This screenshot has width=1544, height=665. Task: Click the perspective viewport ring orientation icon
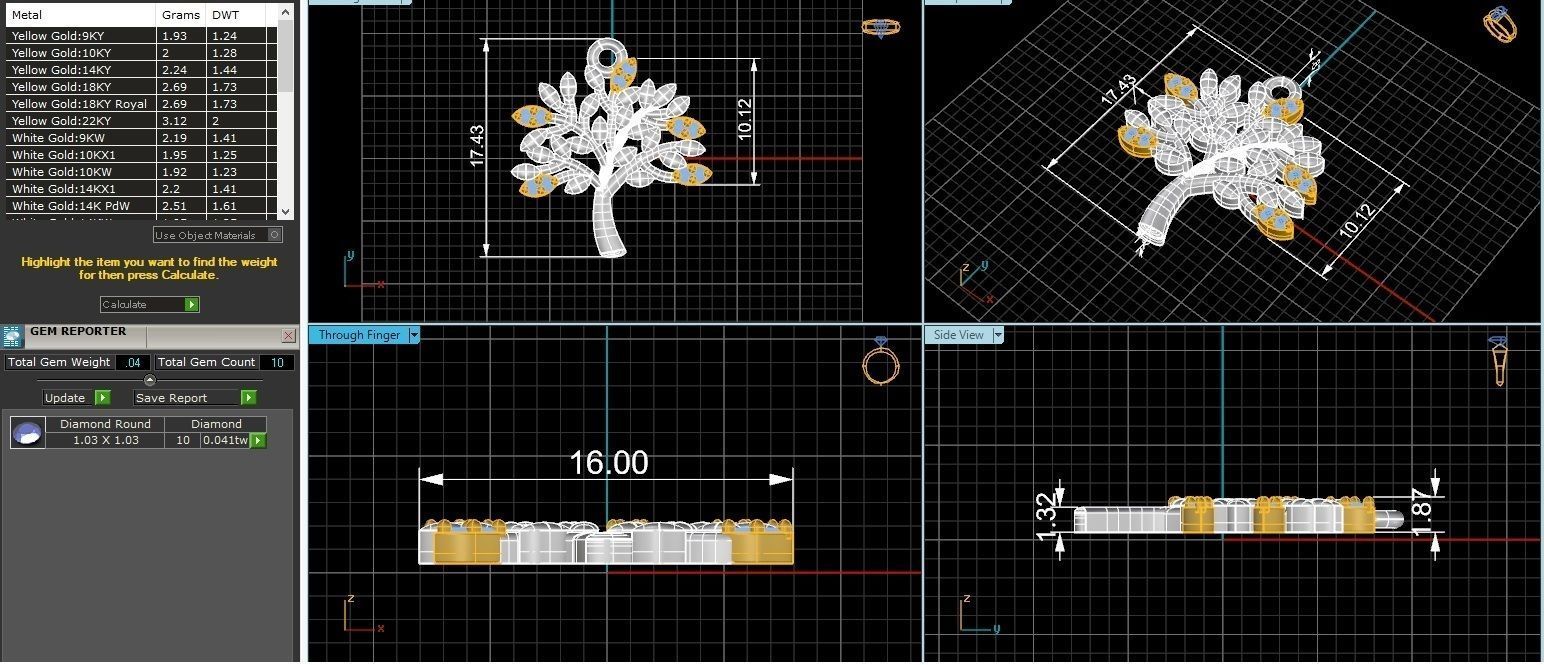pos(1500,24)
